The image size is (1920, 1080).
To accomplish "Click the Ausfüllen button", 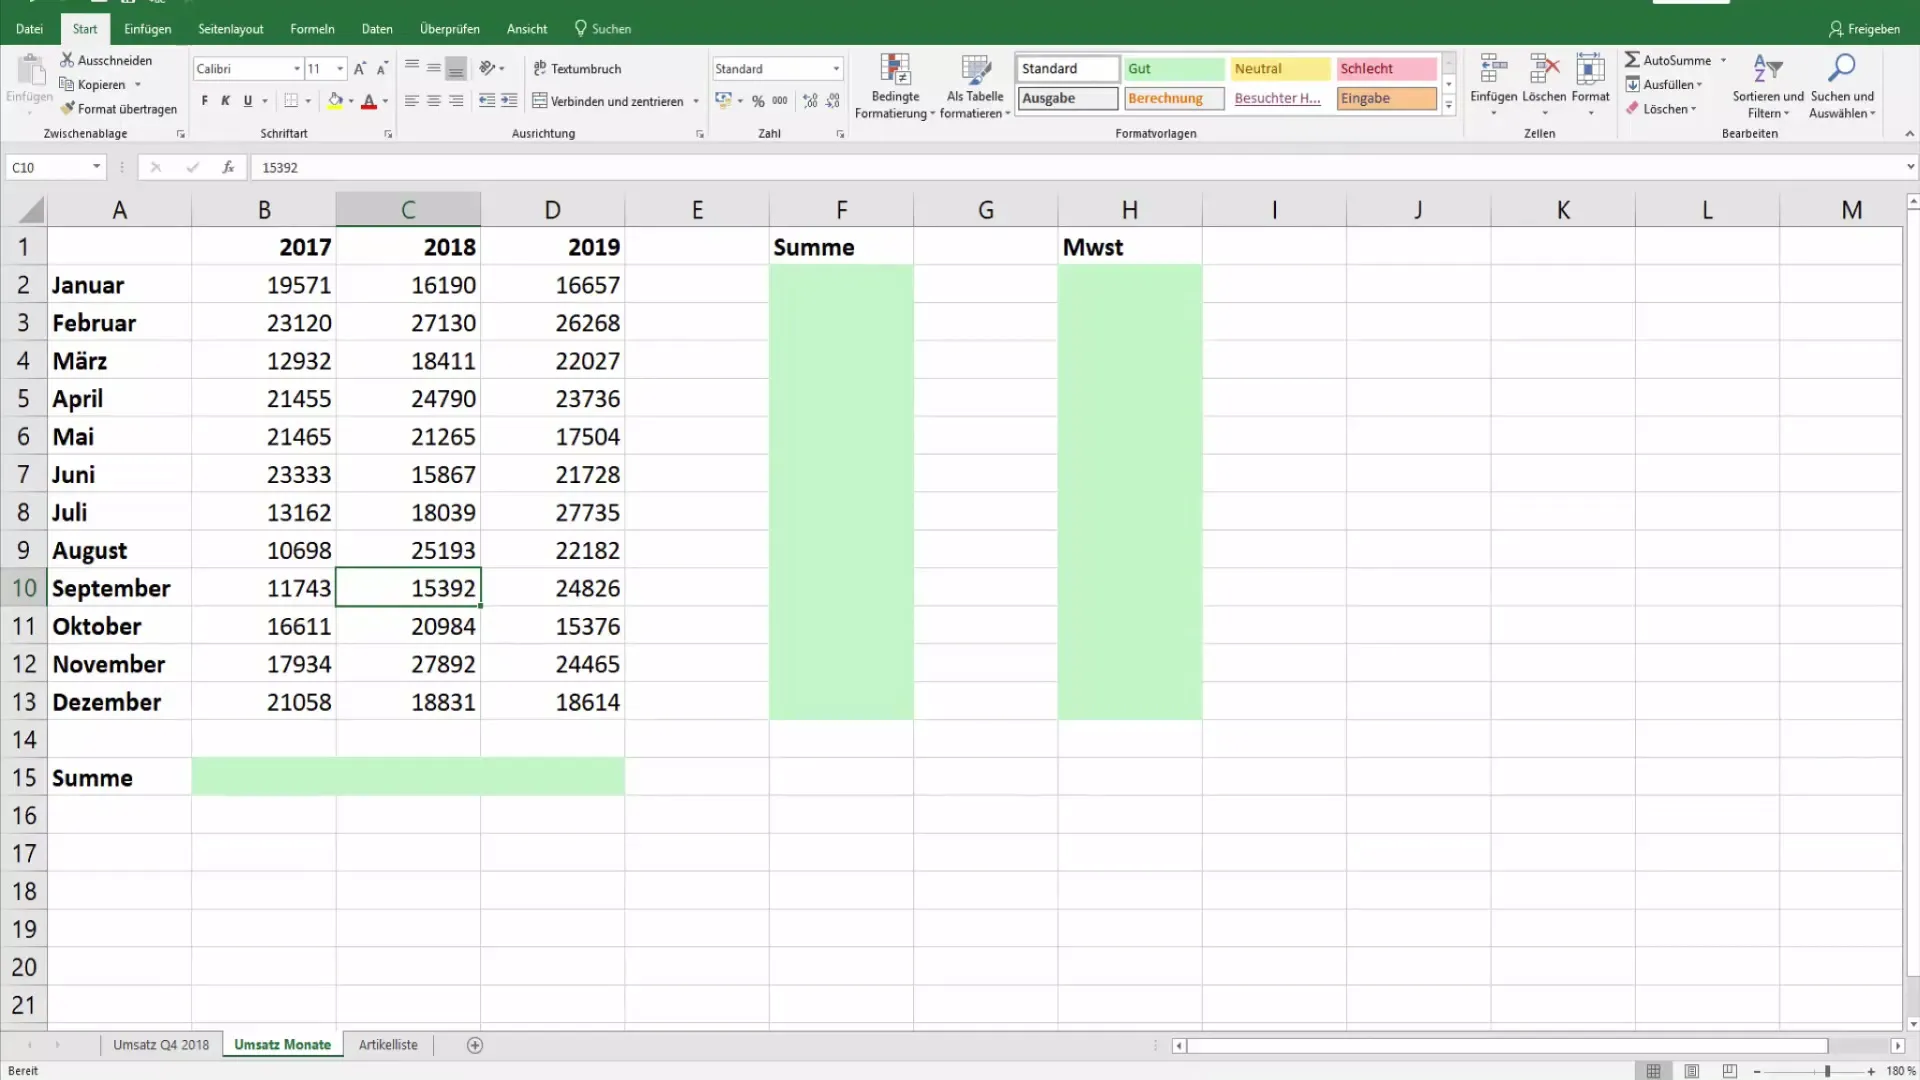I will tap(1664, 84).
